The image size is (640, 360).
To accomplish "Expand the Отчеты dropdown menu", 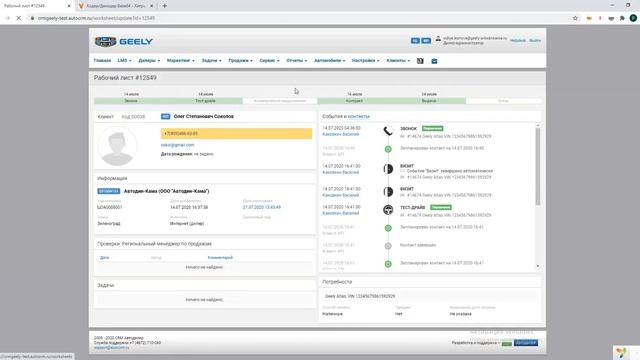I will point(297,60).
